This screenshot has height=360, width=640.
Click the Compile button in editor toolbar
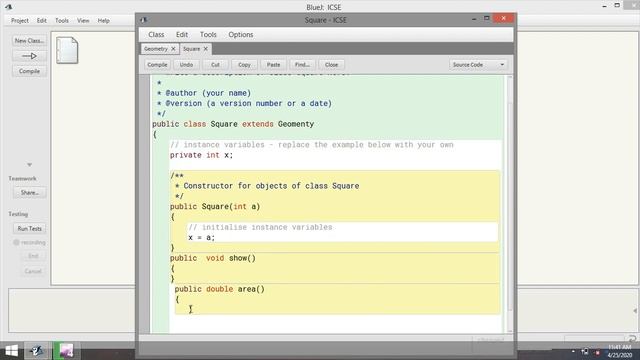click(x=157, y=64)
